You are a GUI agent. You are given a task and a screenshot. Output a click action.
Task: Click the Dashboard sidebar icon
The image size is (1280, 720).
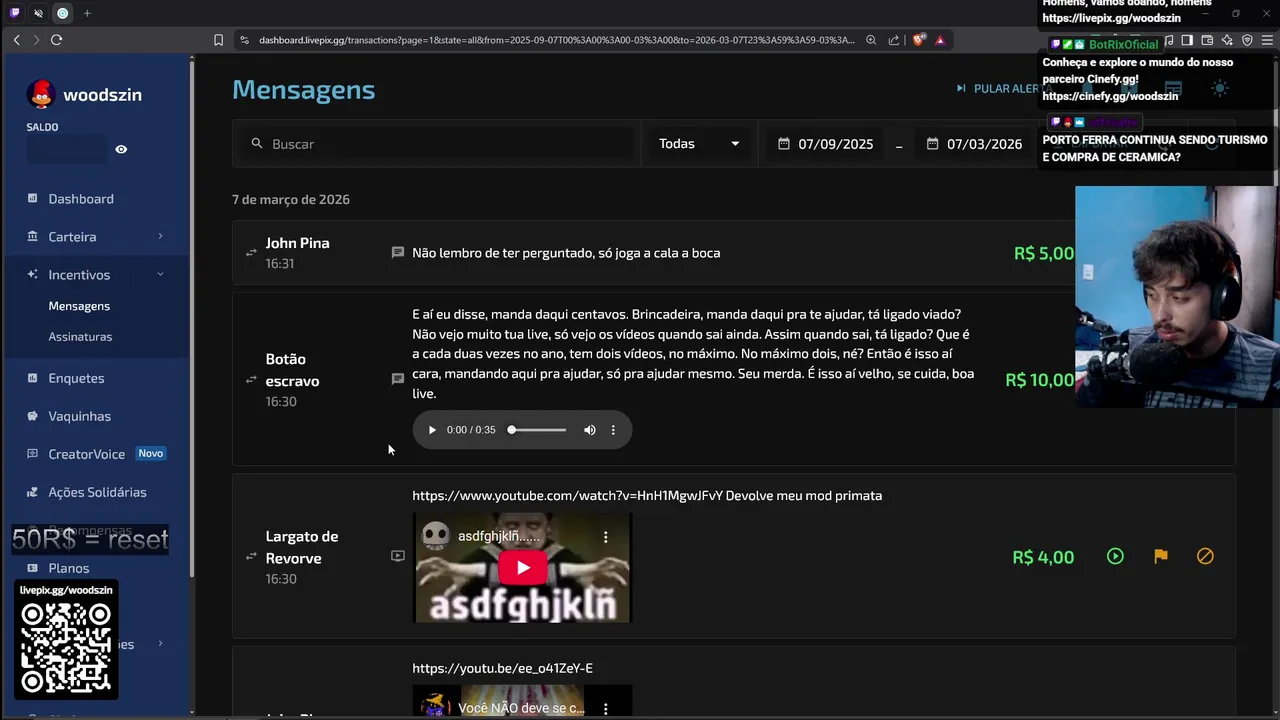(x=33, y=198)
